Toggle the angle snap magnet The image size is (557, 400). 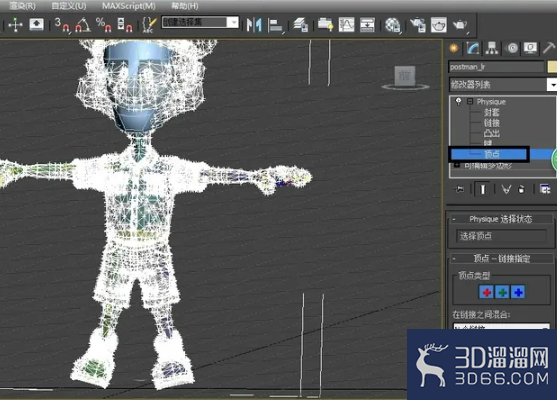[83, 25]
